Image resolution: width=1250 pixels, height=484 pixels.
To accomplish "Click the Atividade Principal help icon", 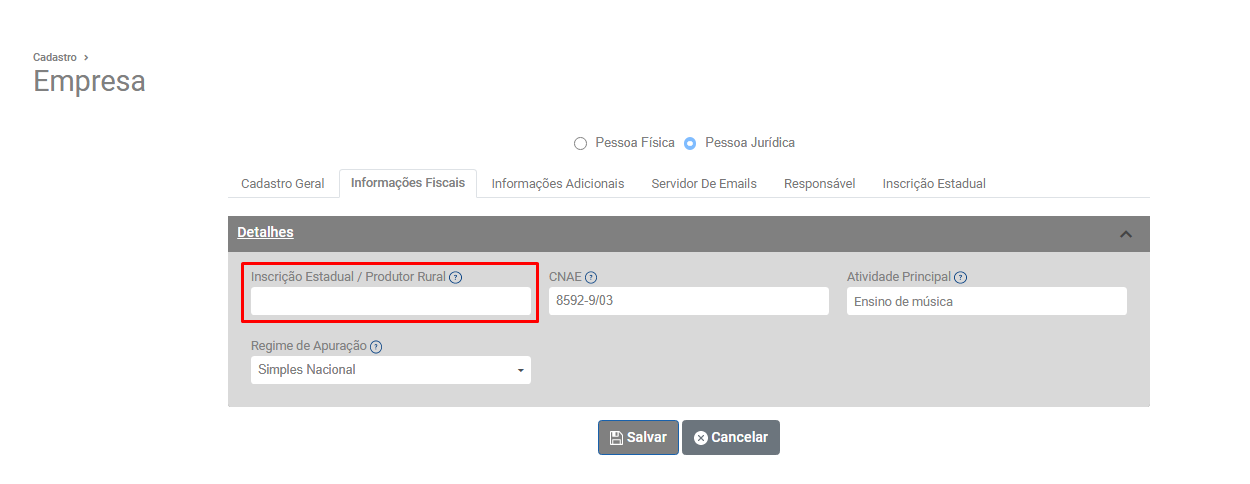I will [x=960, y=278].
